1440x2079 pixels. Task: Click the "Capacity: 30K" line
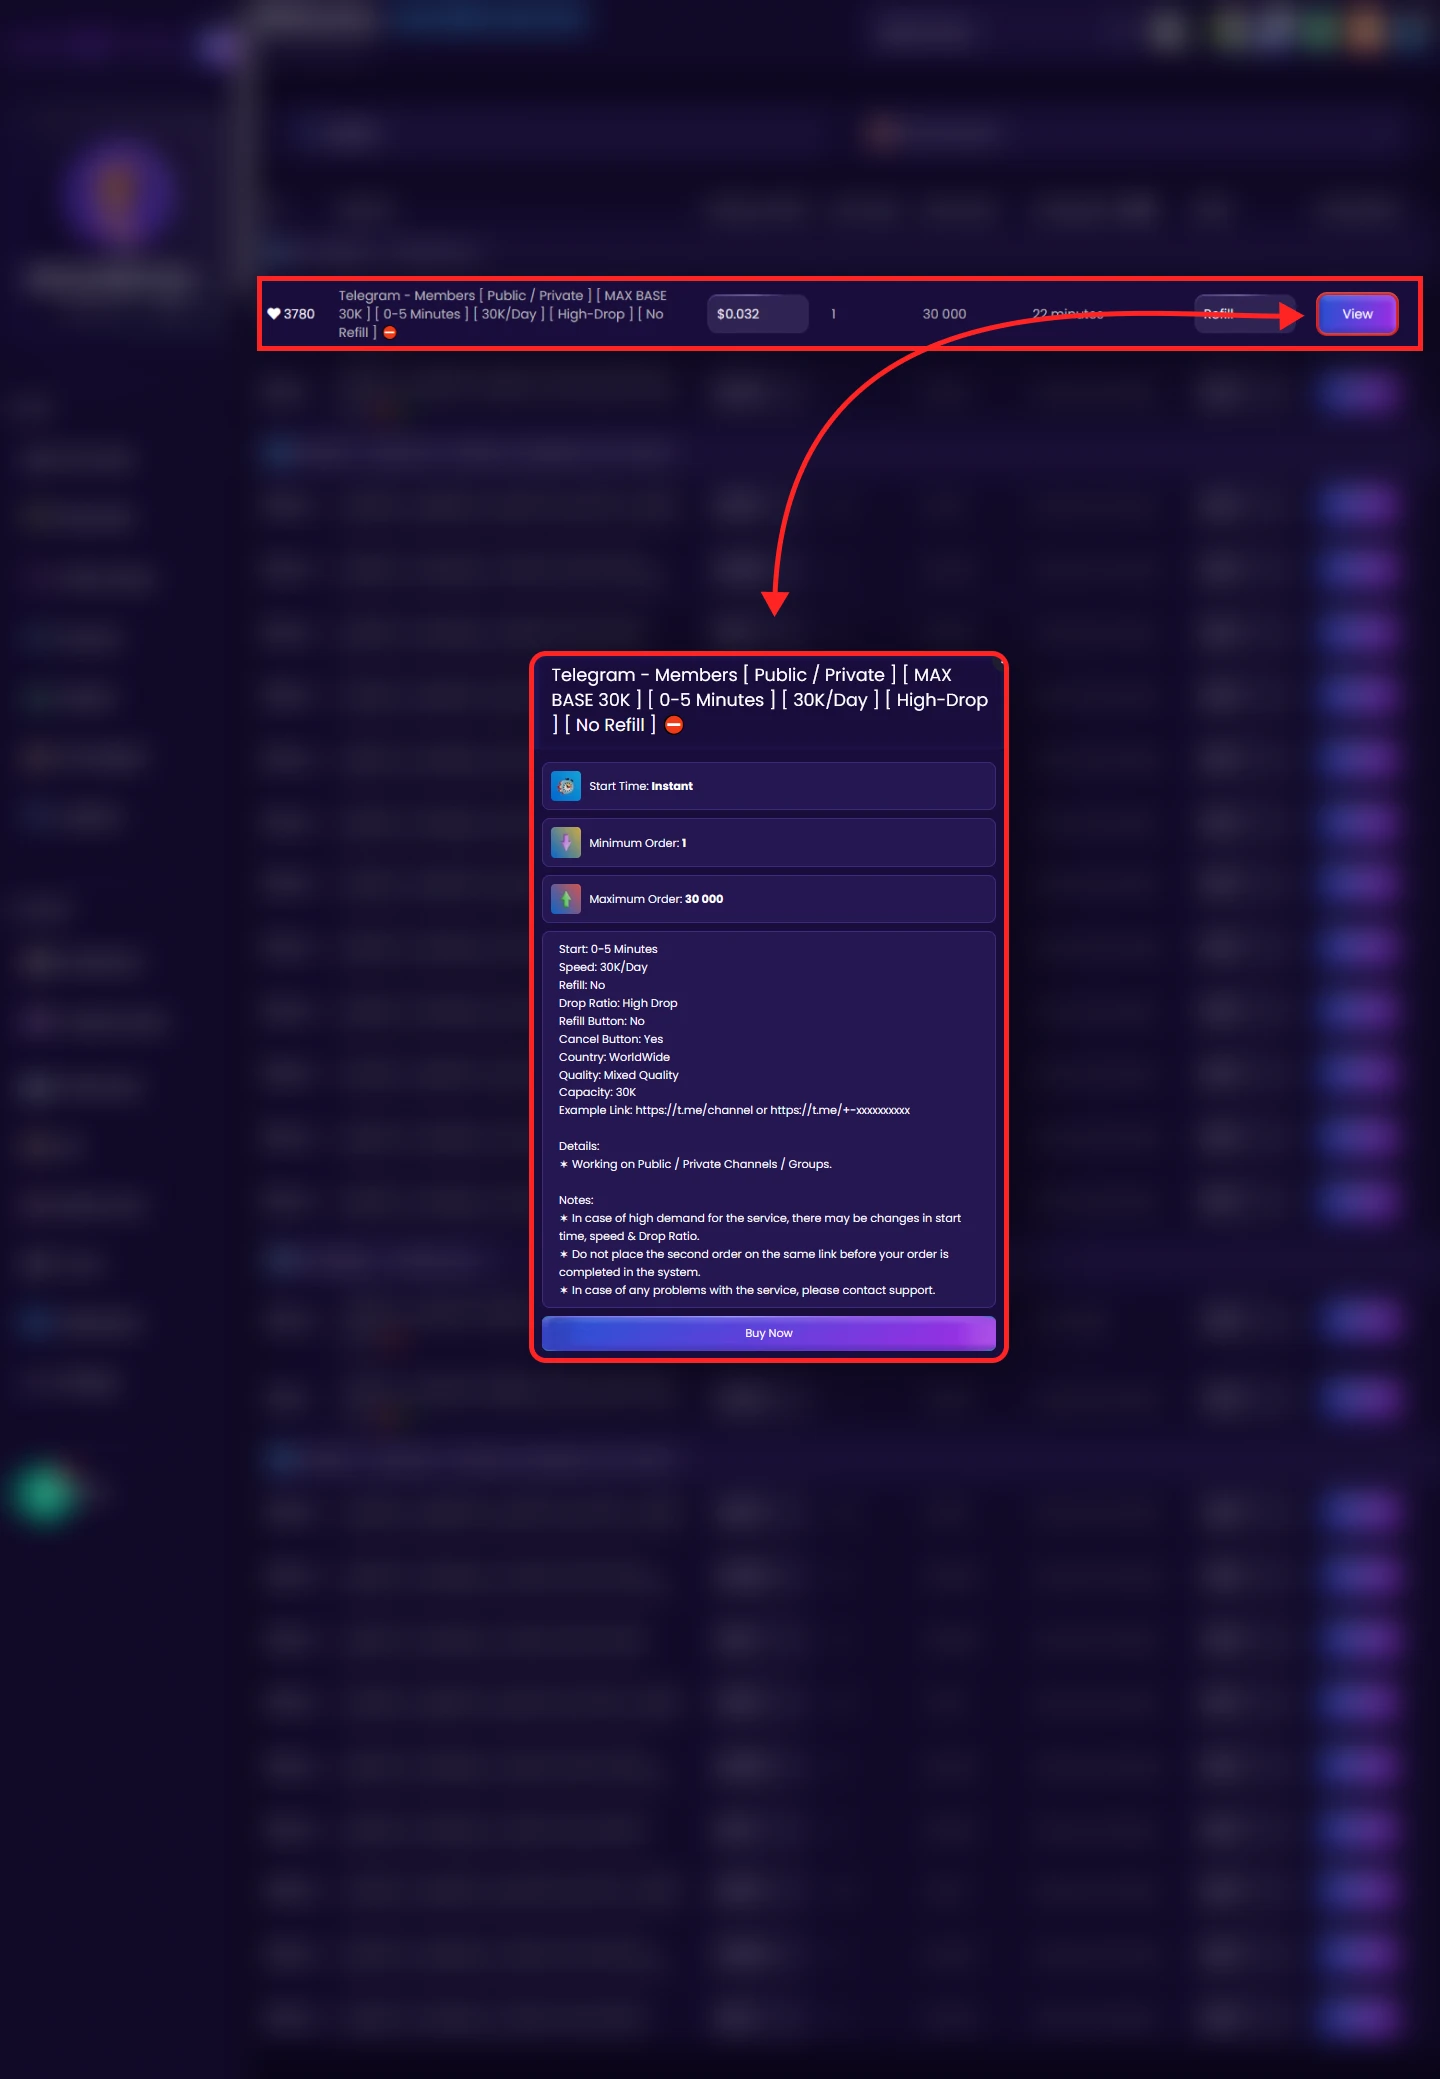click(597, 1092)
